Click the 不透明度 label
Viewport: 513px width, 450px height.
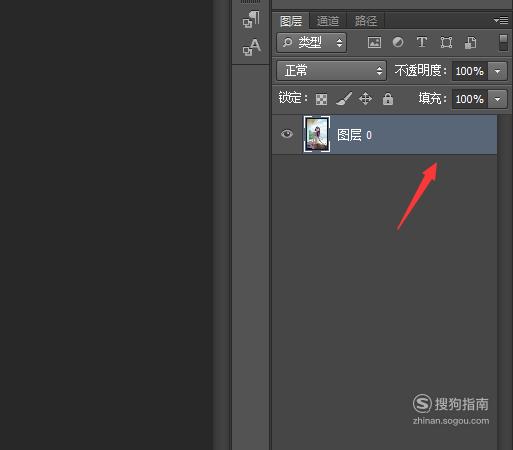pos(420,71)
